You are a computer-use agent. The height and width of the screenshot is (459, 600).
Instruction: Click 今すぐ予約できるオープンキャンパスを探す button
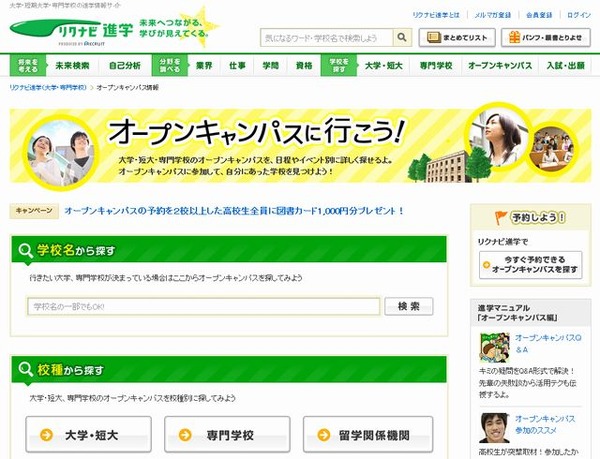coord(530,265)
